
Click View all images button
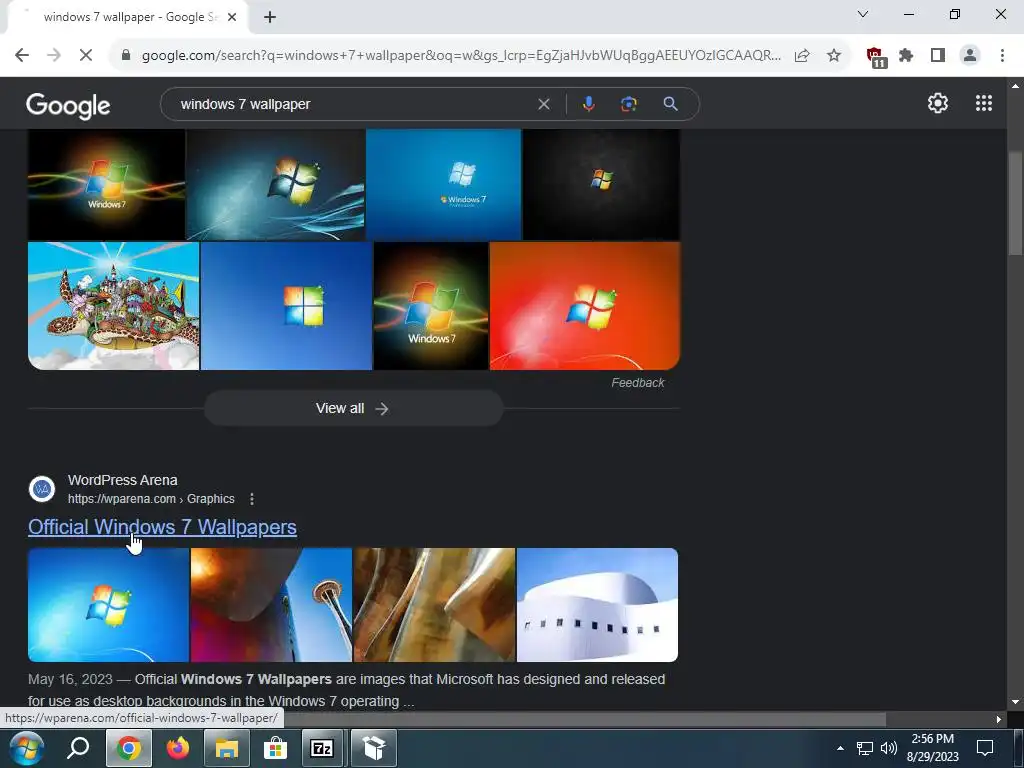tap(353, 408)
